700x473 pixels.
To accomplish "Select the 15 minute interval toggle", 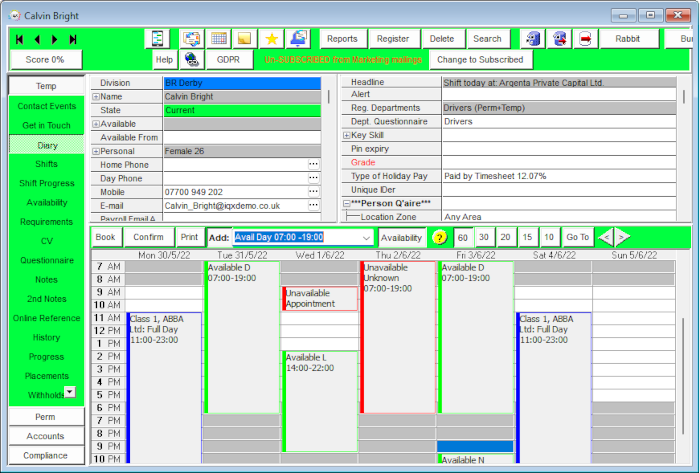I will coord(527,237).
